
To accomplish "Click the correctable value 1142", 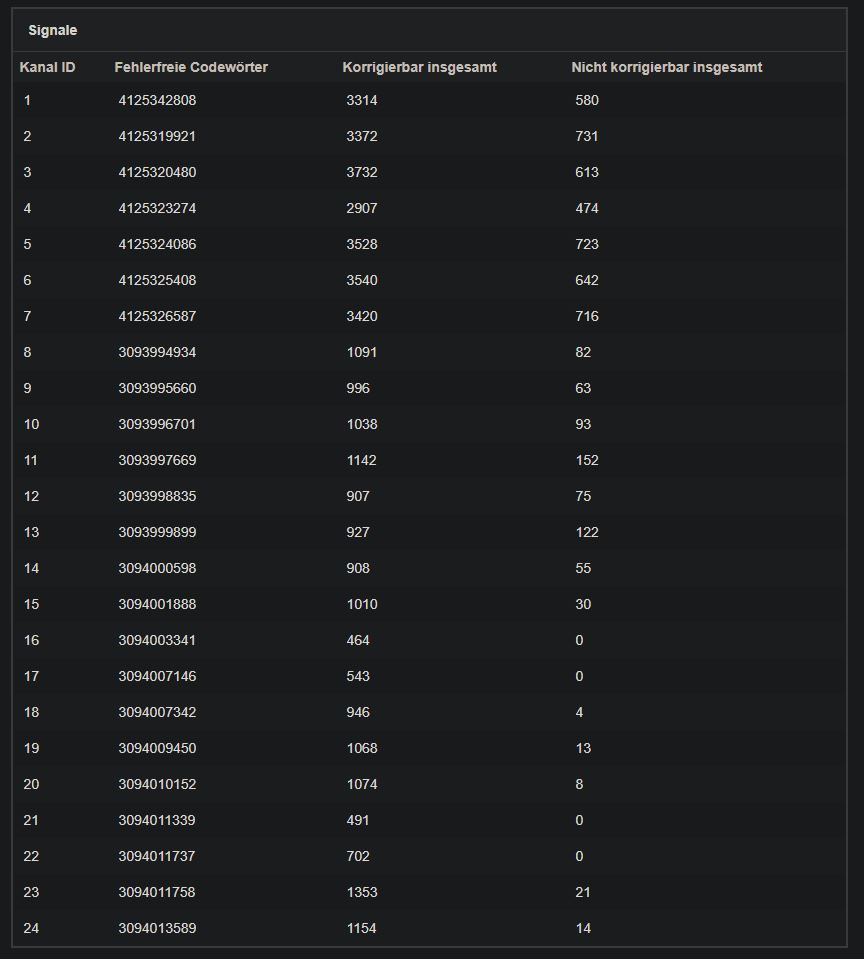I will click(362, 460).
